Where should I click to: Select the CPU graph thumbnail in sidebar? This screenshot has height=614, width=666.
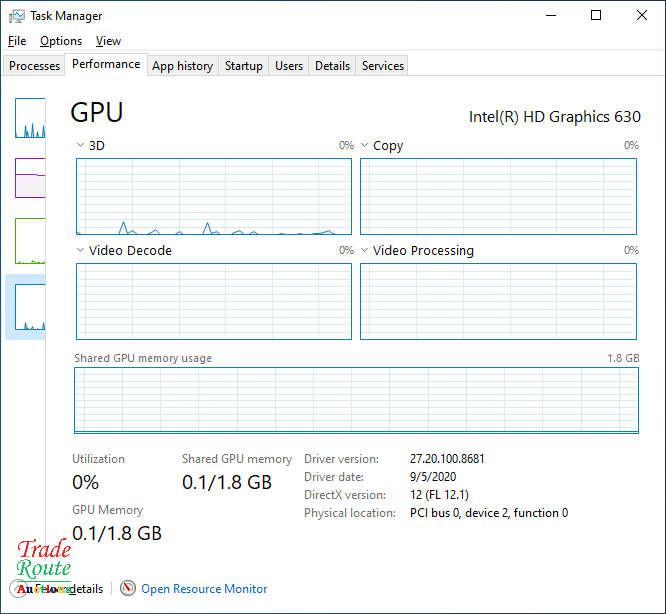(30, 118)
